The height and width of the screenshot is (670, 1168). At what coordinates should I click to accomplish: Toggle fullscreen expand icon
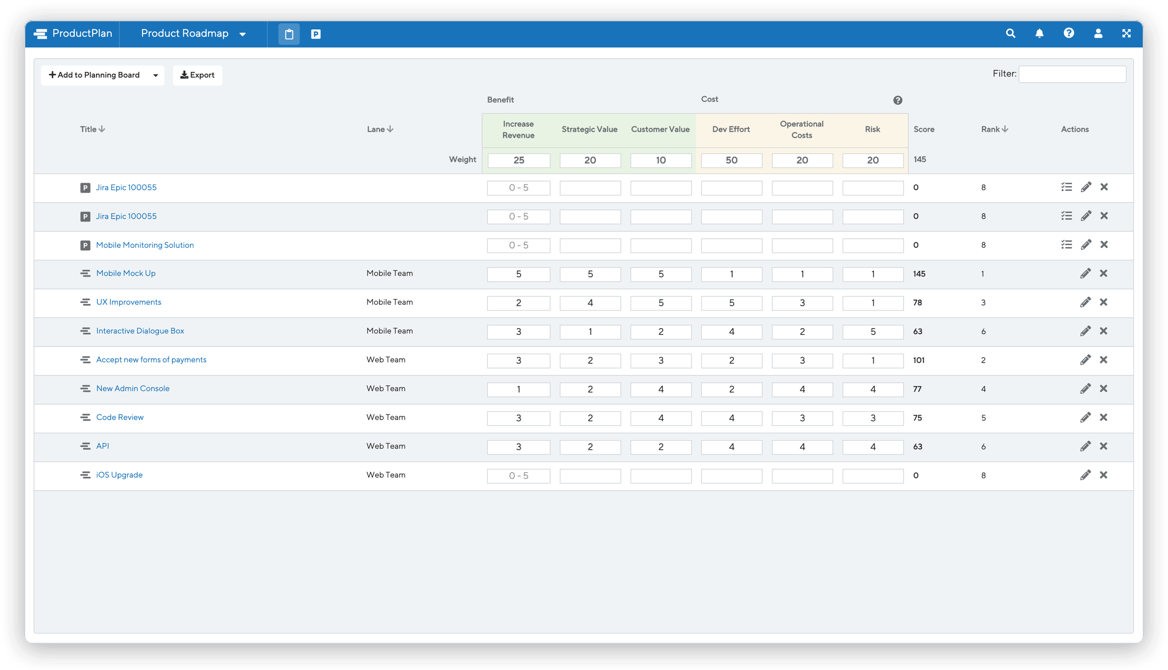(1126, 34)
